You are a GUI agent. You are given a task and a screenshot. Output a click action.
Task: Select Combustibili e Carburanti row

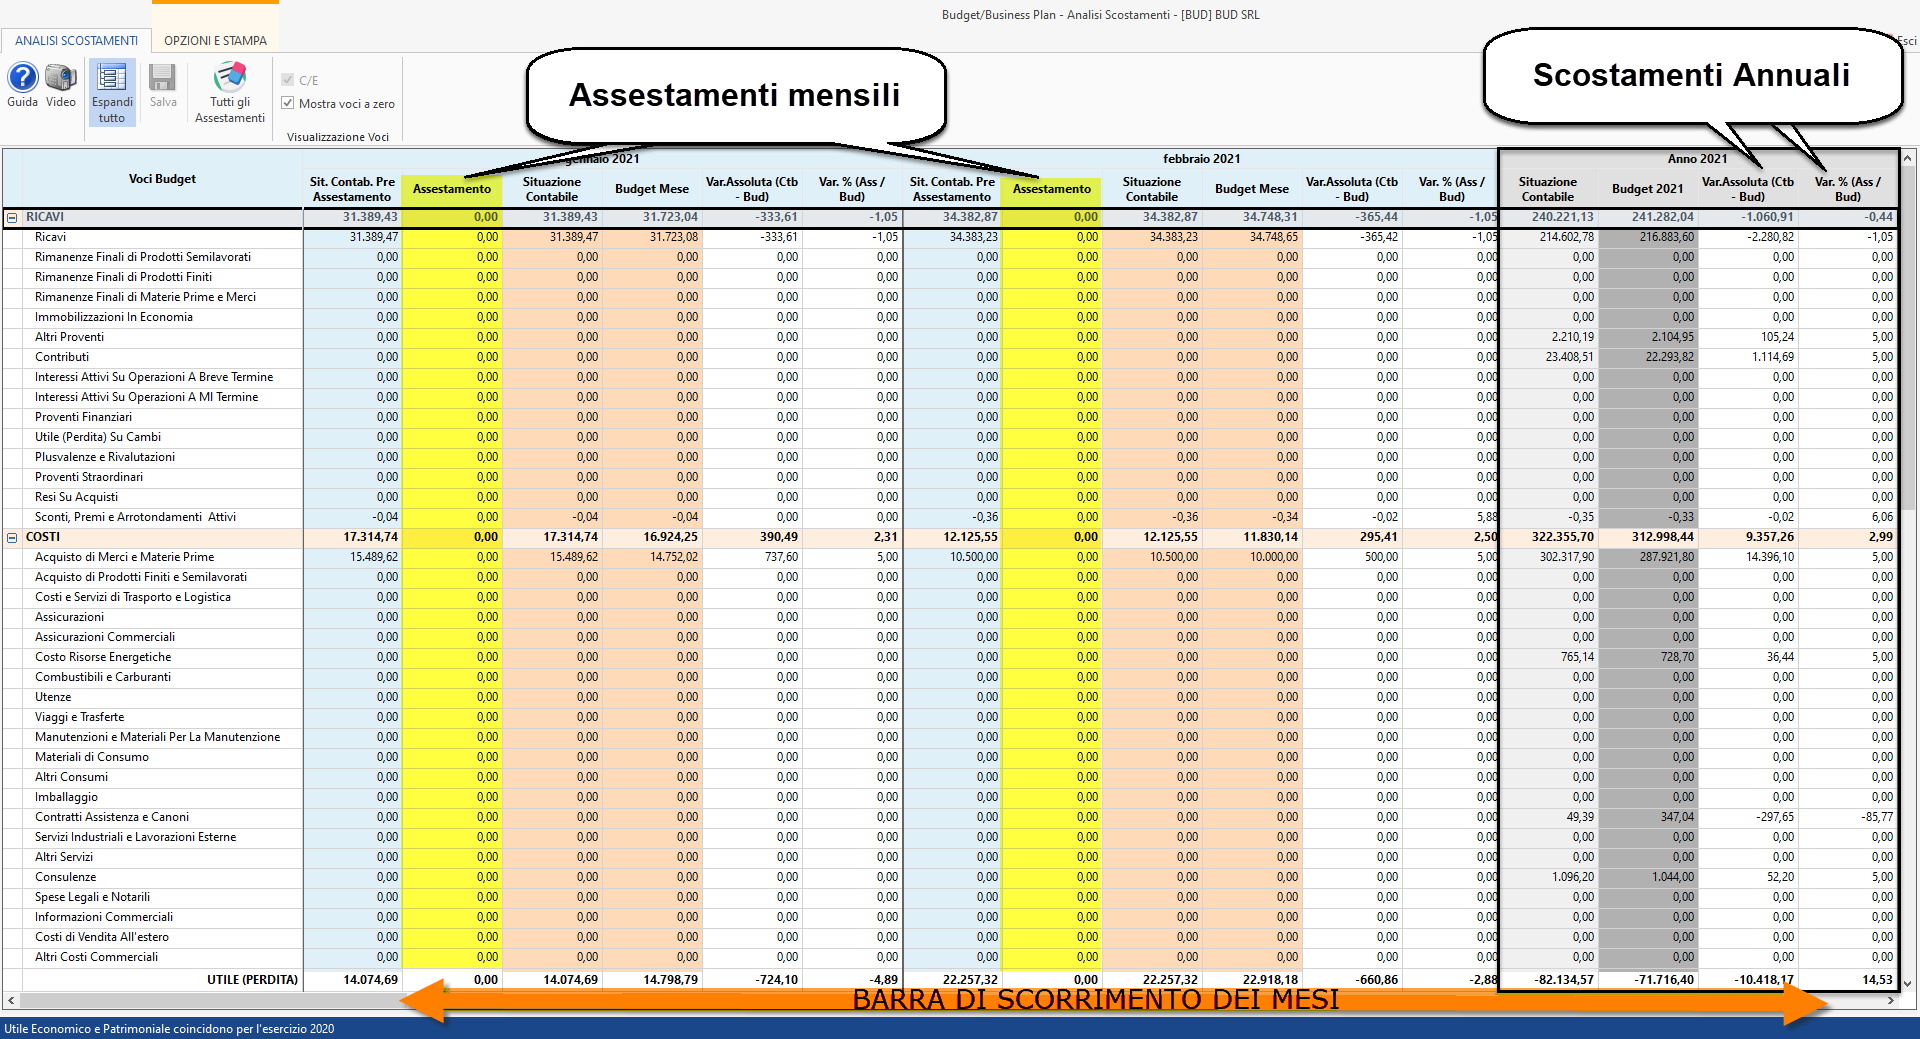click(103, 677)
